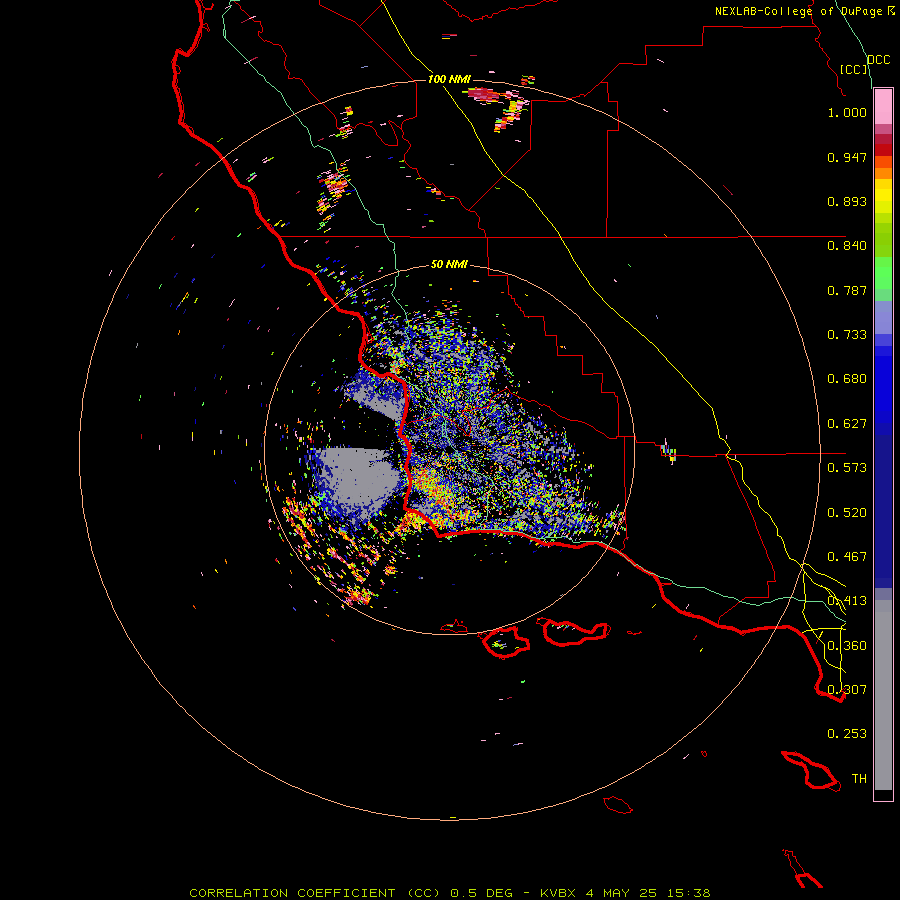The width and height of the screenshot is (900, 900).
Task: Click the 0.893 scale value
Action: tap(847, 201)
